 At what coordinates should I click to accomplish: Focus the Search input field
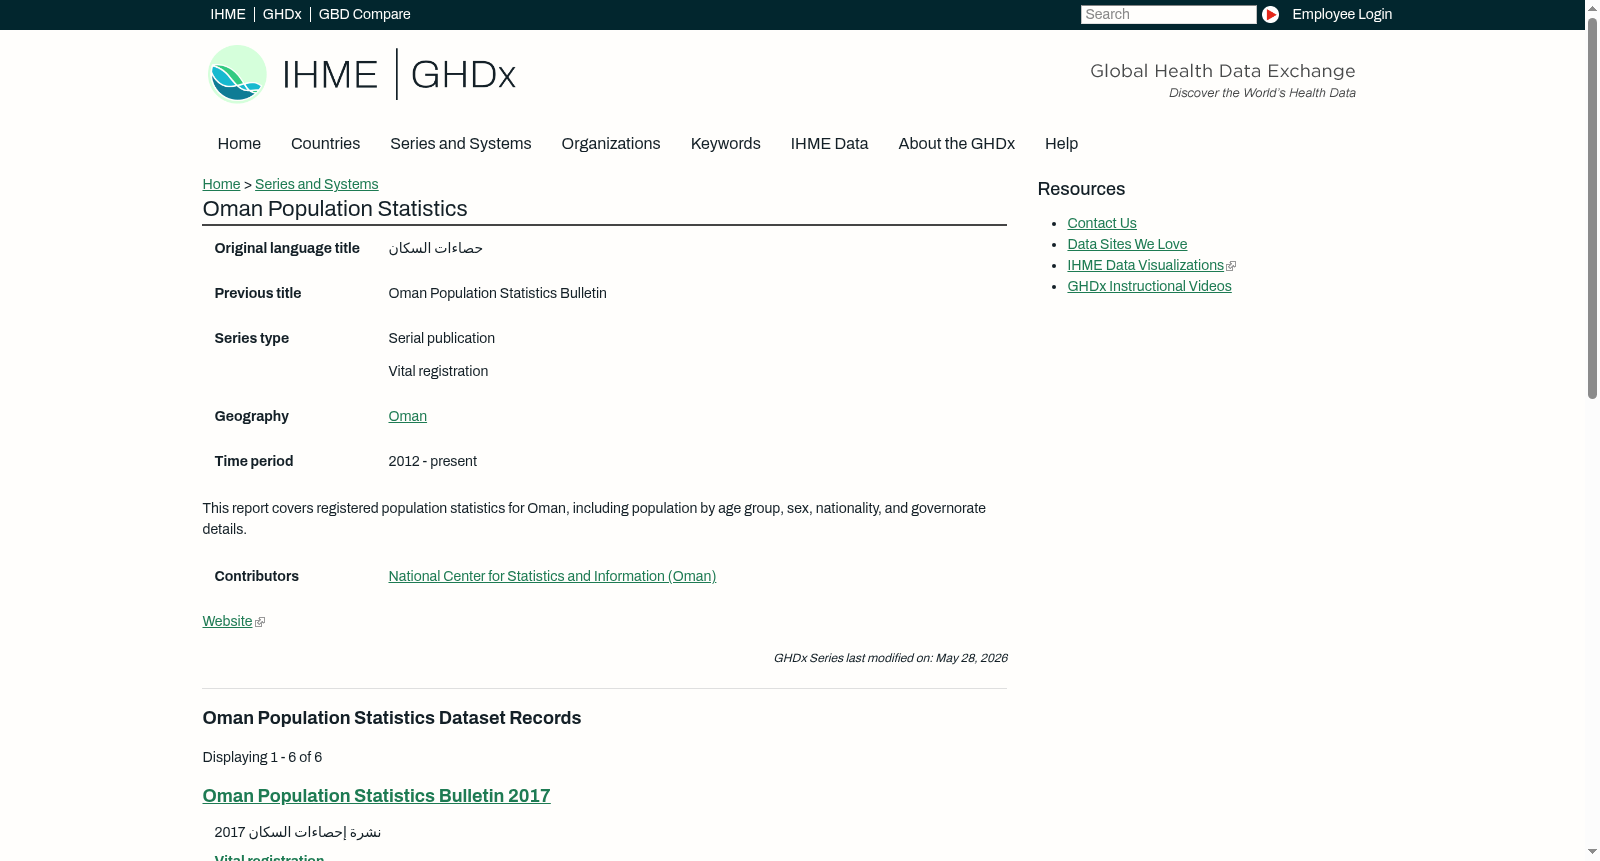[x=1168, y=14]
